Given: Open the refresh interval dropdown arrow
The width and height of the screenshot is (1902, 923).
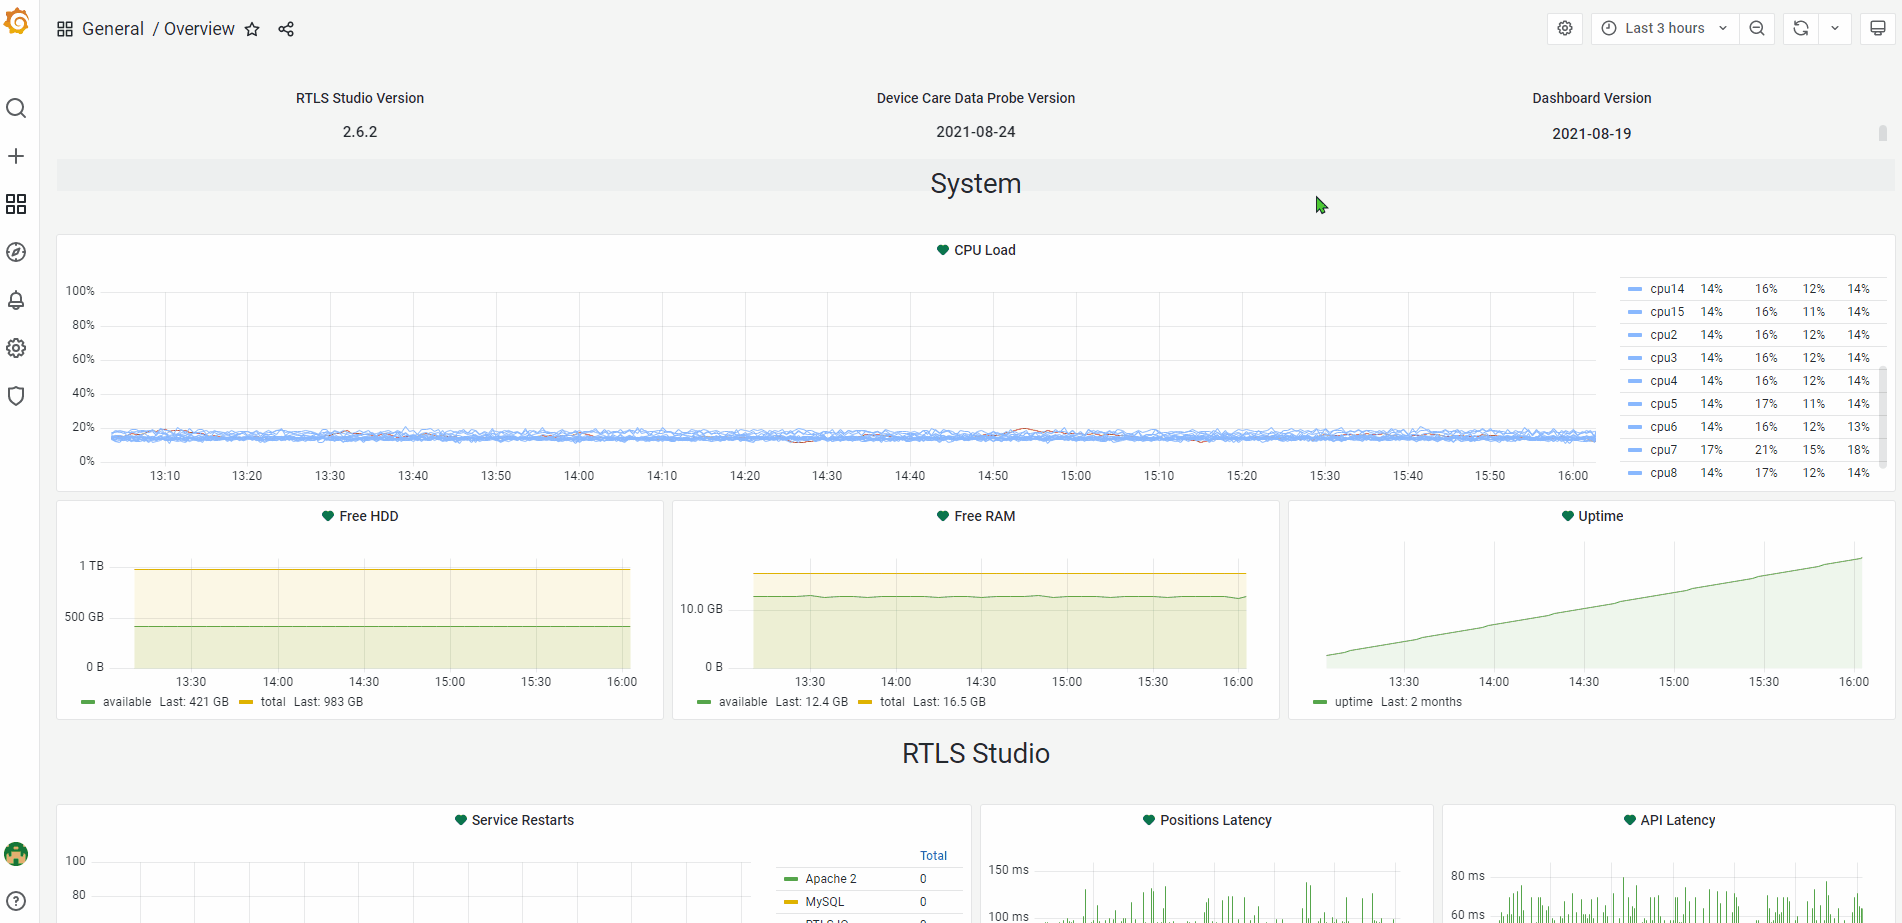Looking at the screenshot, I should pyautogui.click(x=1835, y=28).
